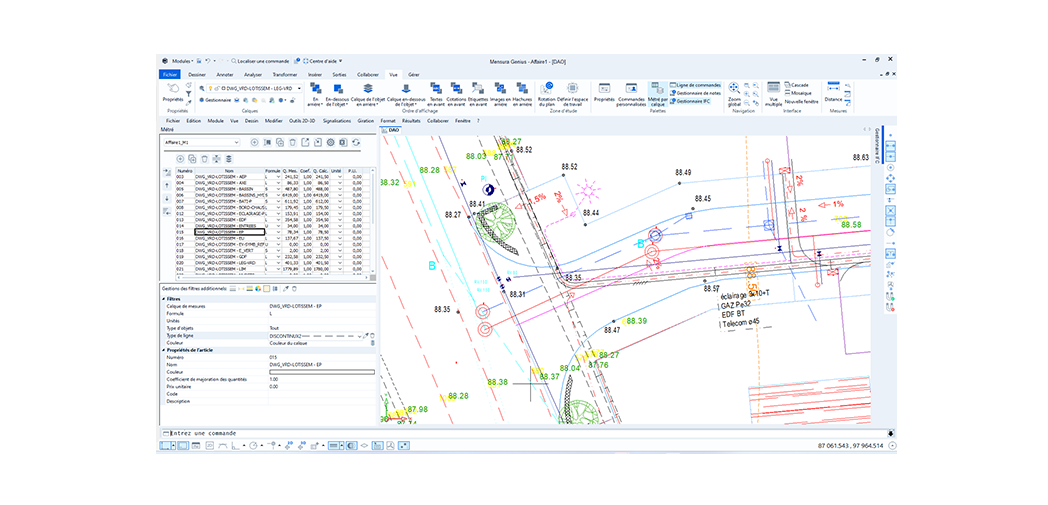Screen dimensions: 1048x505
Task: Open the Outils 2D-3D menu
Action: point(303,121)
